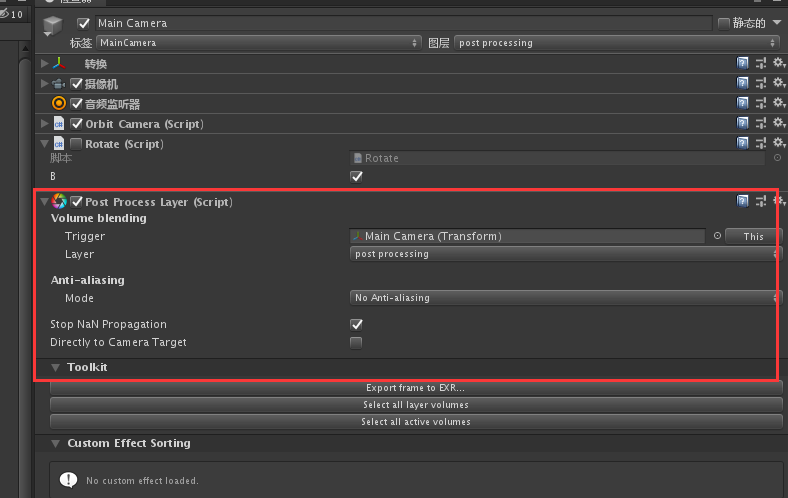Click Trigger object picker circle icon
788x498 pixels.
coord(717,236)
